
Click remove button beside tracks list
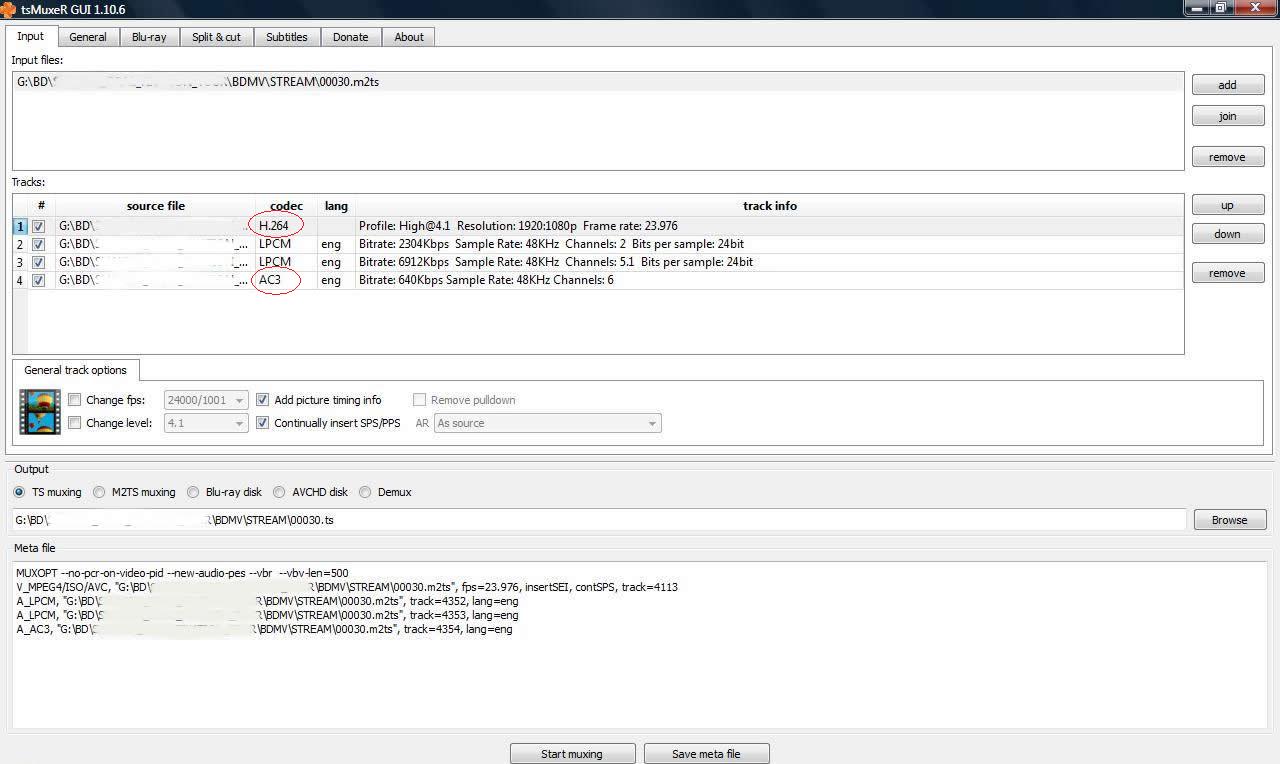coord(1228,273)
